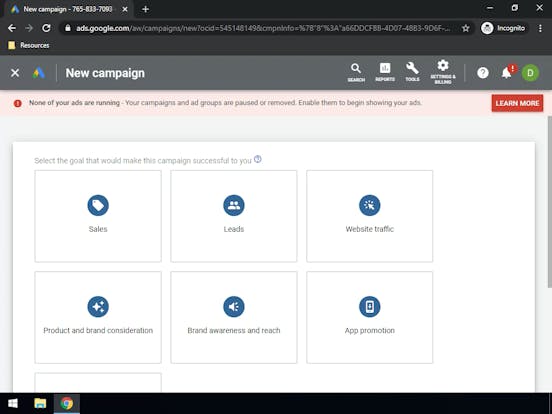Click the goal help info icon
552x414 pixels.
pyautogui.click(x=258, y=159)
